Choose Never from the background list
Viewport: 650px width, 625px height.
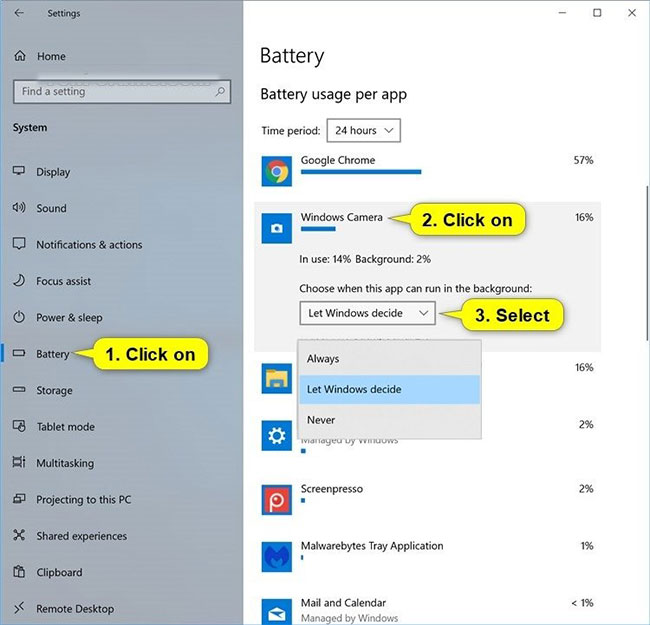coord(389,420)
